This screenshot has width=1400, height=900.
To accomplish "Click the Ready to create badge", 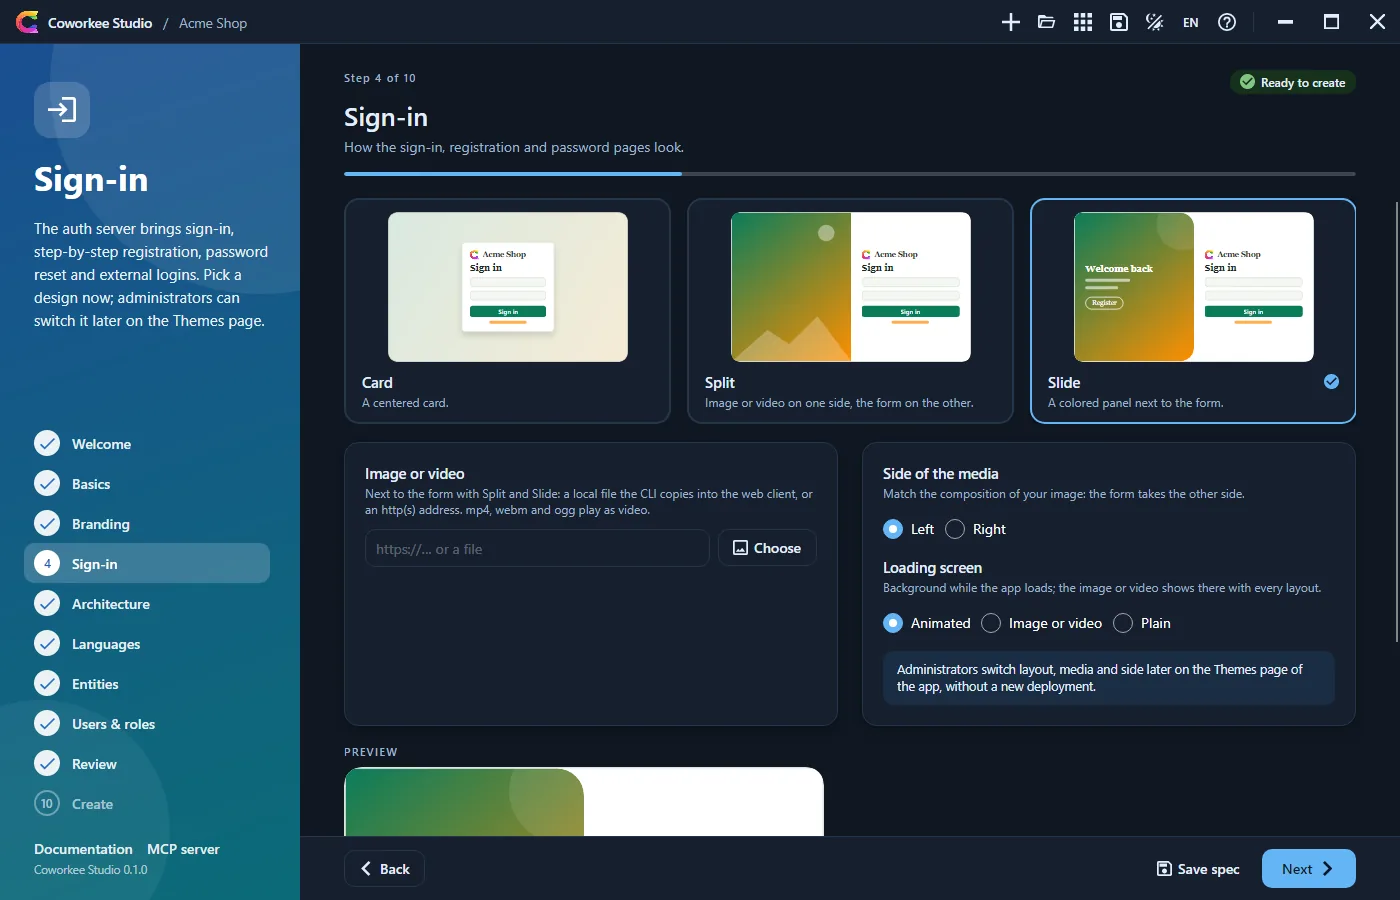I will (1293, 82).
